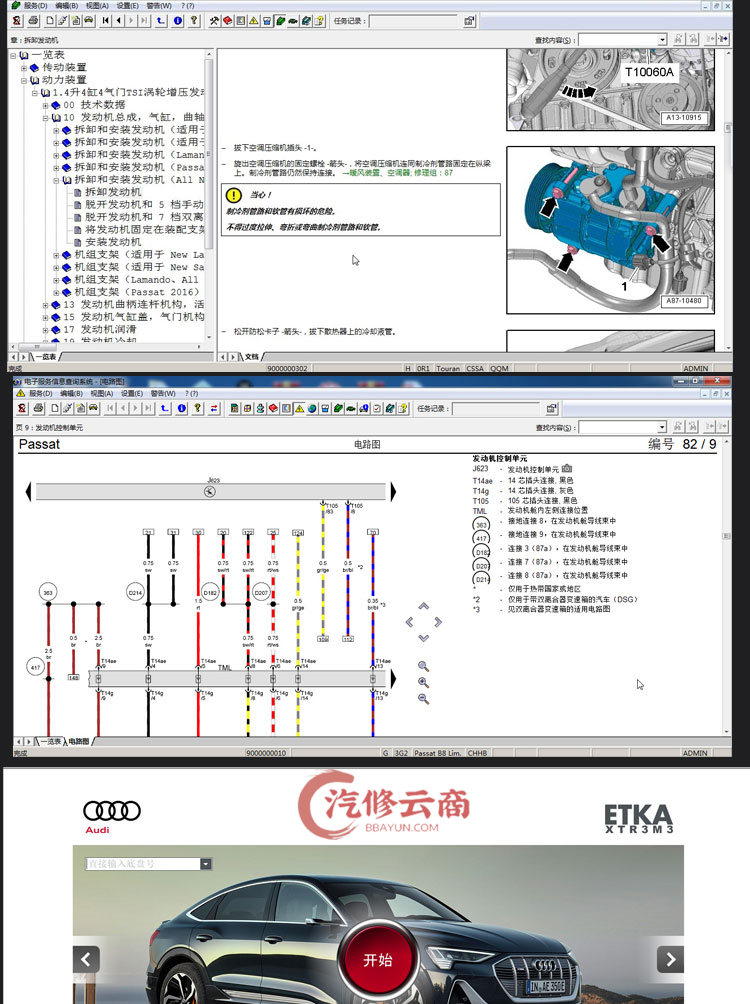Go to the previous car with left arrow
This screenshot has height=1004, width=750.
pyautogui.click(x=86, y=959)
